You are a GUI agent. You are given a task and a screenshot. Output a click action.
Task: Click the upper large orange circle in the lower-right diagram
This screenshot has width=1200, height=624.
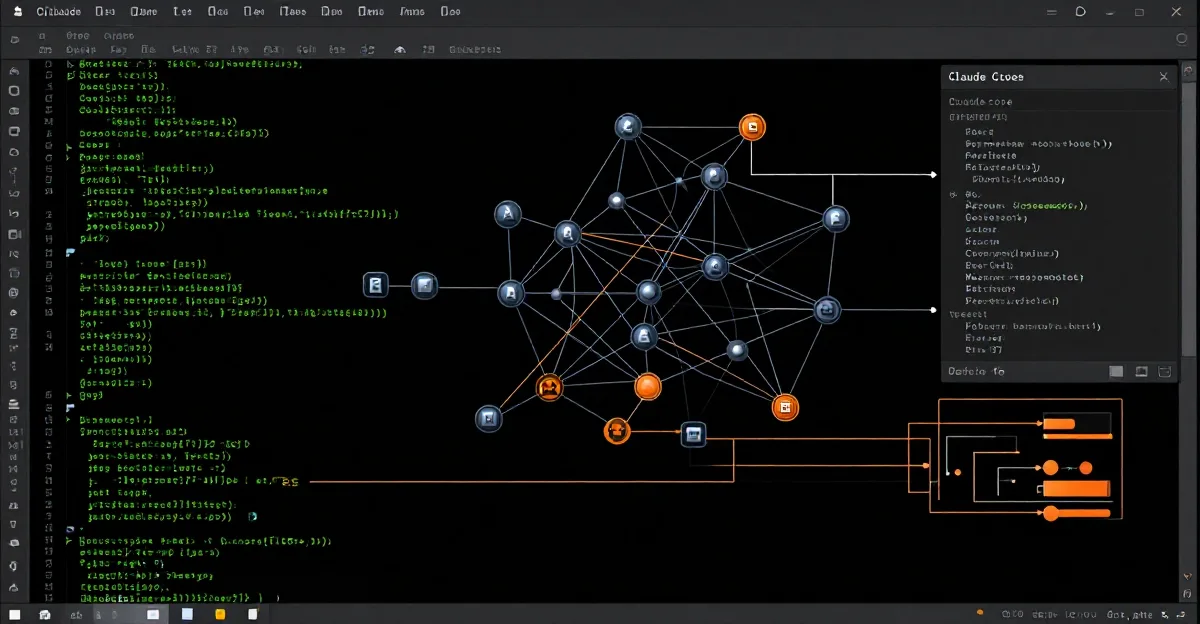pos(1050,468)
